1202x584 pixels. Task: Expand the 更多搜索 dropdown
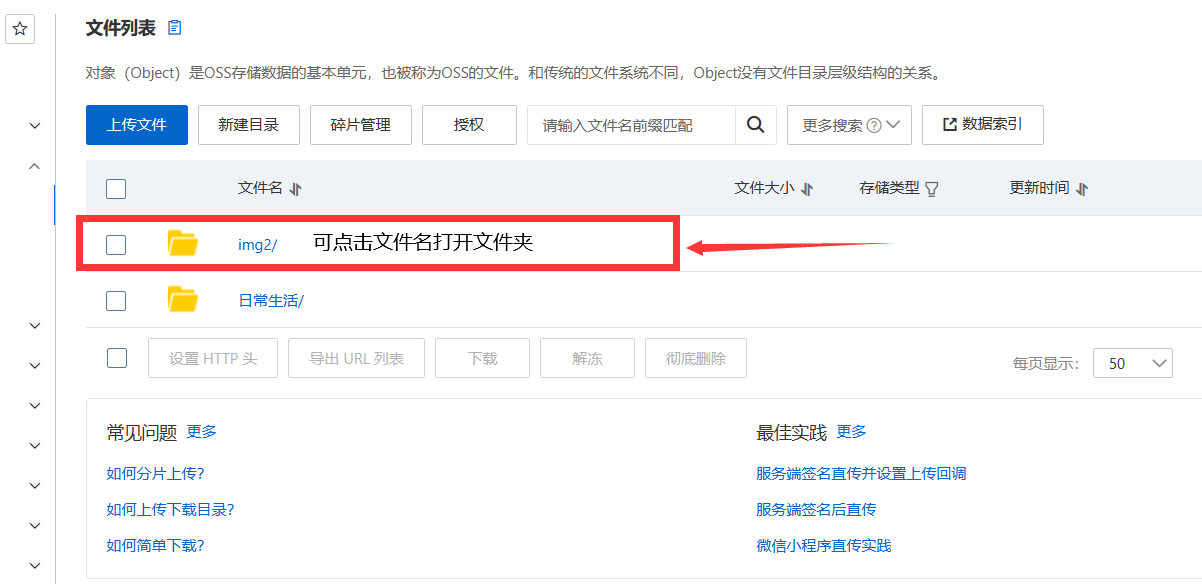[849, 125]
